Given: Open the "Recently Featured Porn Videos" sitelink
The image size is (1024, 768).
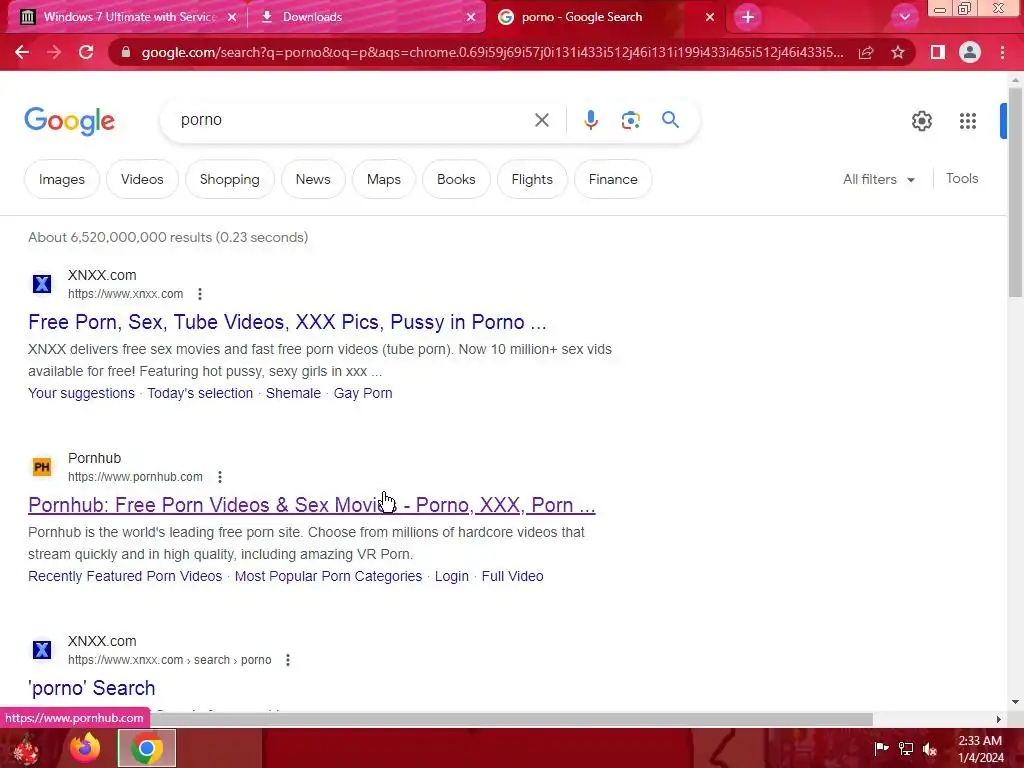Looking at the screenshot, I should (125, 576).
